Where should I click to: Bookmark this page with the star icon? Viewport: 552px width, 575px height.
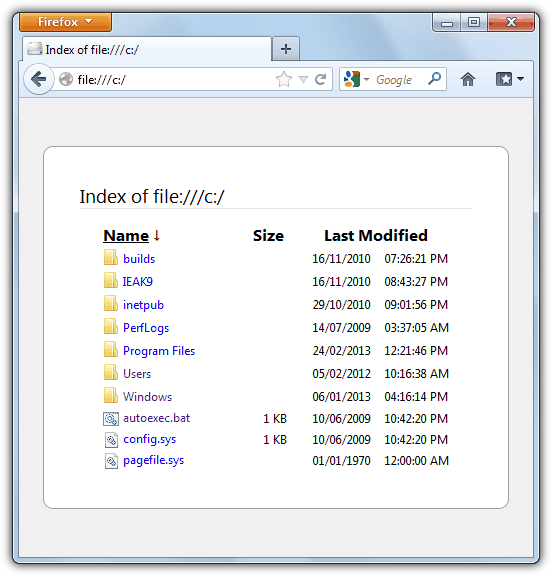[x=284, y=79]
